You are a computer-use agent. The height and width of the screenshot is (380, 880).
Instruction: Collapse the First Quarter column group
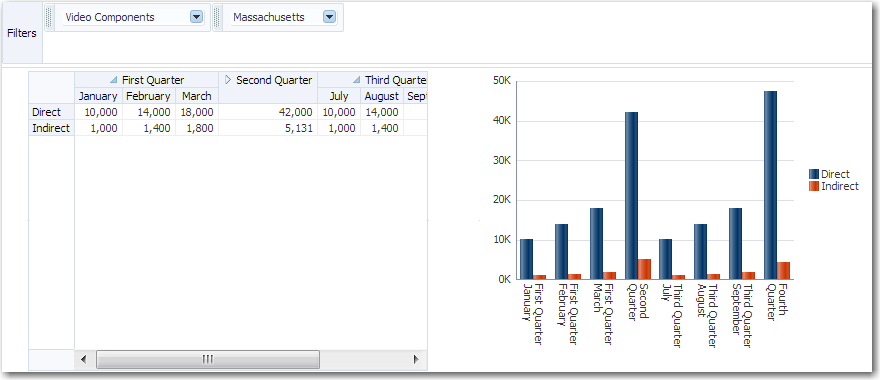[114, 80]
